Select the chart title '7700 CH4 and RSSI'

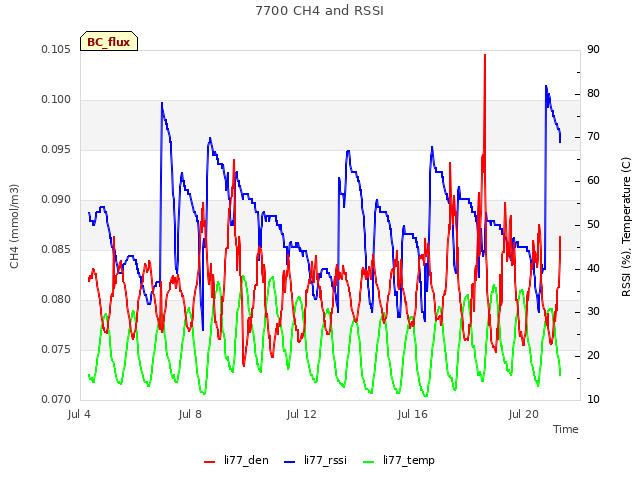click(x=320, y=11)
